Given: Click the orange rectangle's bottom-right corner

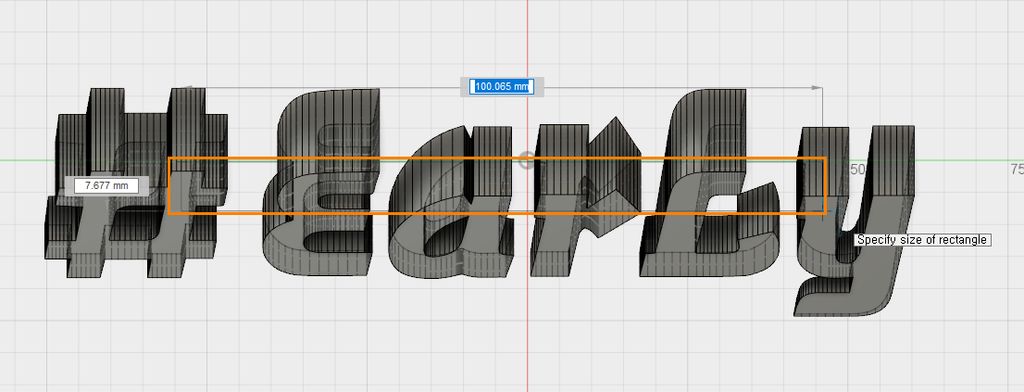Looking at the screenshot, I should (x=825, y=213).
